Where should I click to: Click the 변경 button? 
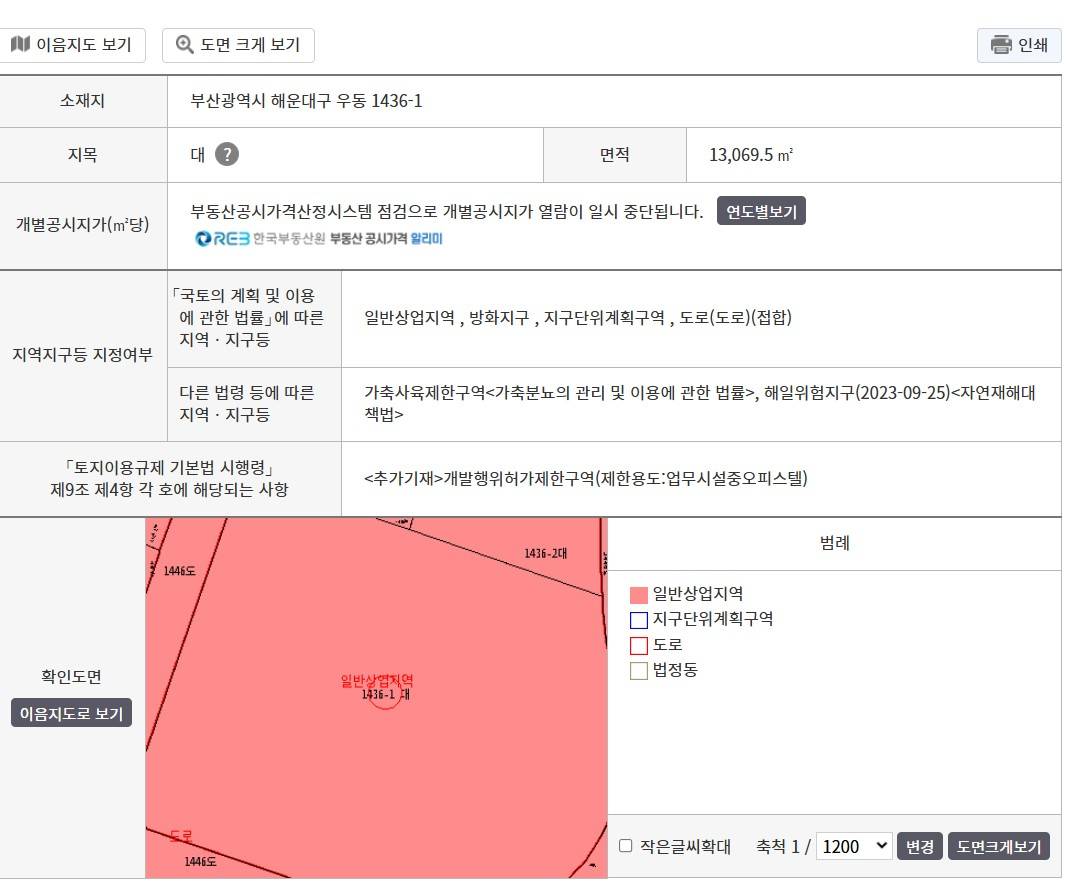point(920,846)
